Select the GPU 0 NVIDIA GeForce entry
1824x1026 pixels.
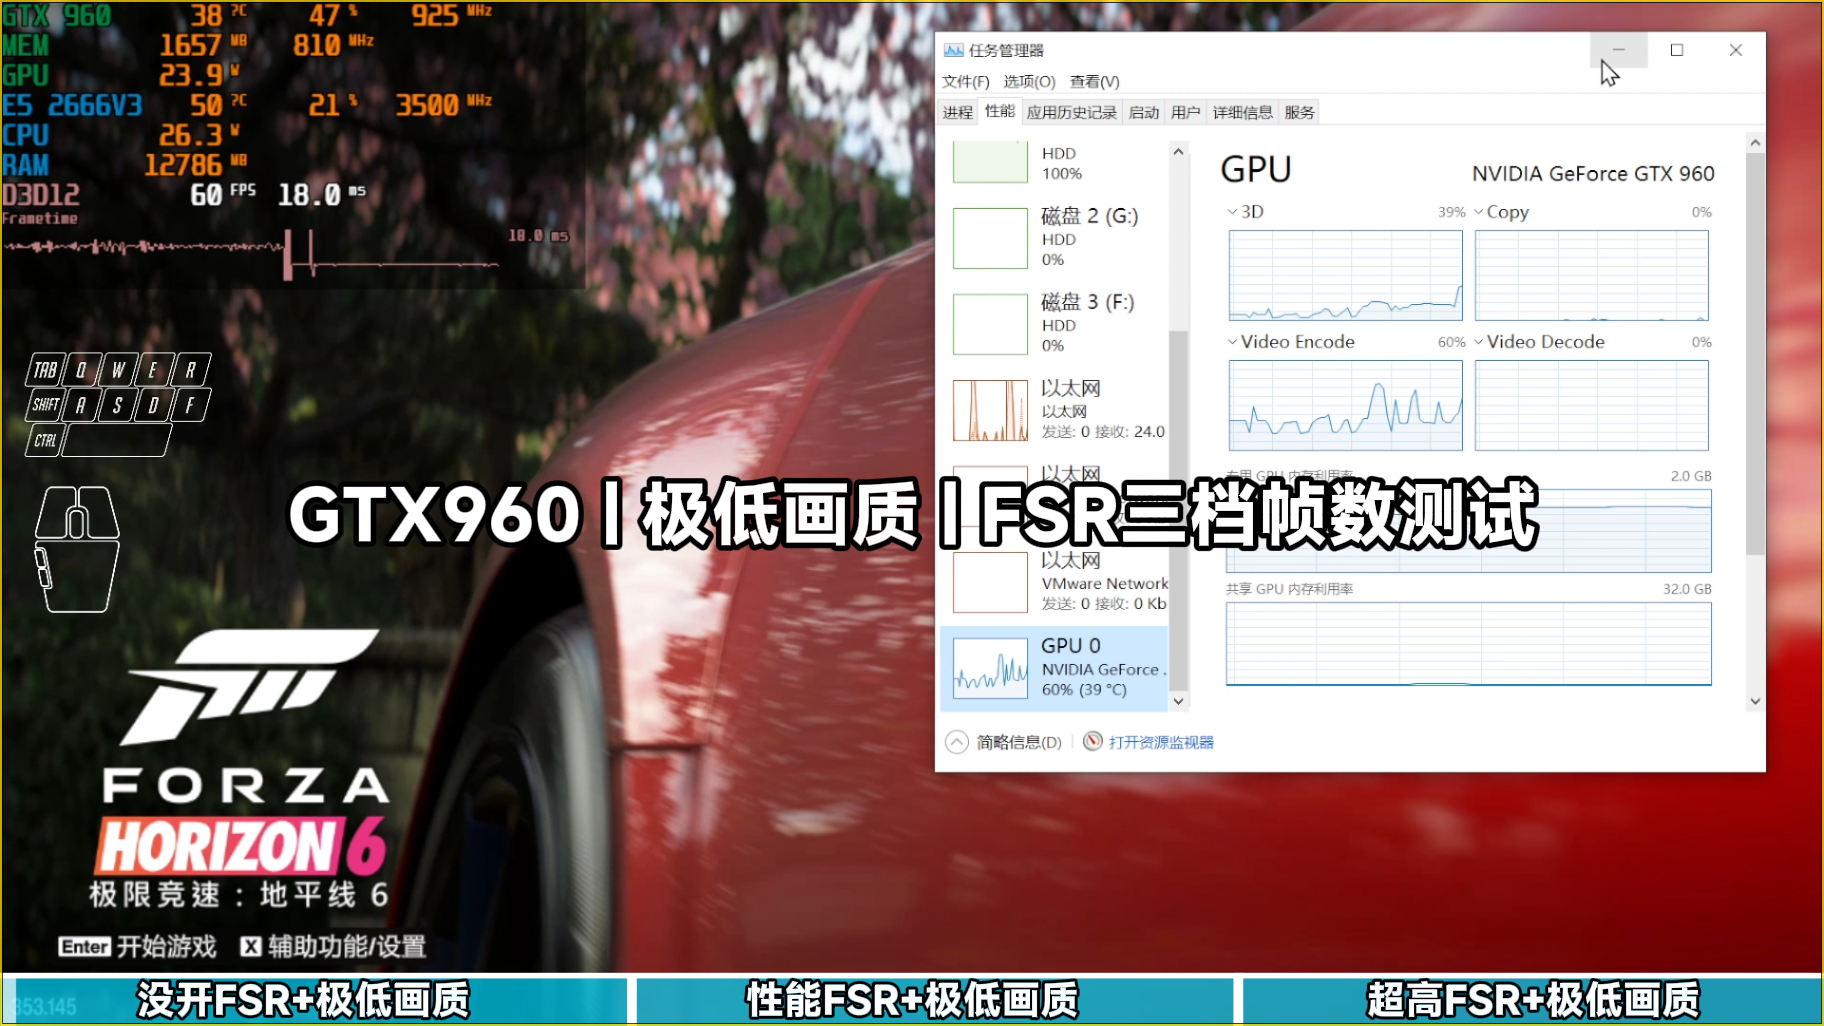(1054, 668)
